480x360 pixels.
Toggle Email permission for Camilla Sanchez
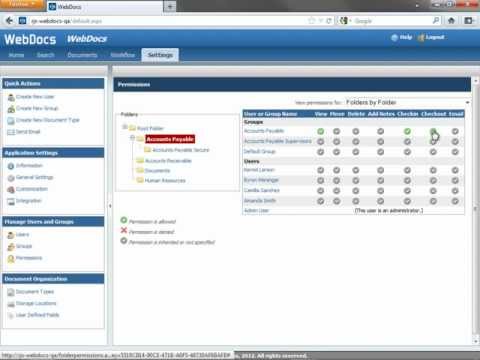point(455,191)
